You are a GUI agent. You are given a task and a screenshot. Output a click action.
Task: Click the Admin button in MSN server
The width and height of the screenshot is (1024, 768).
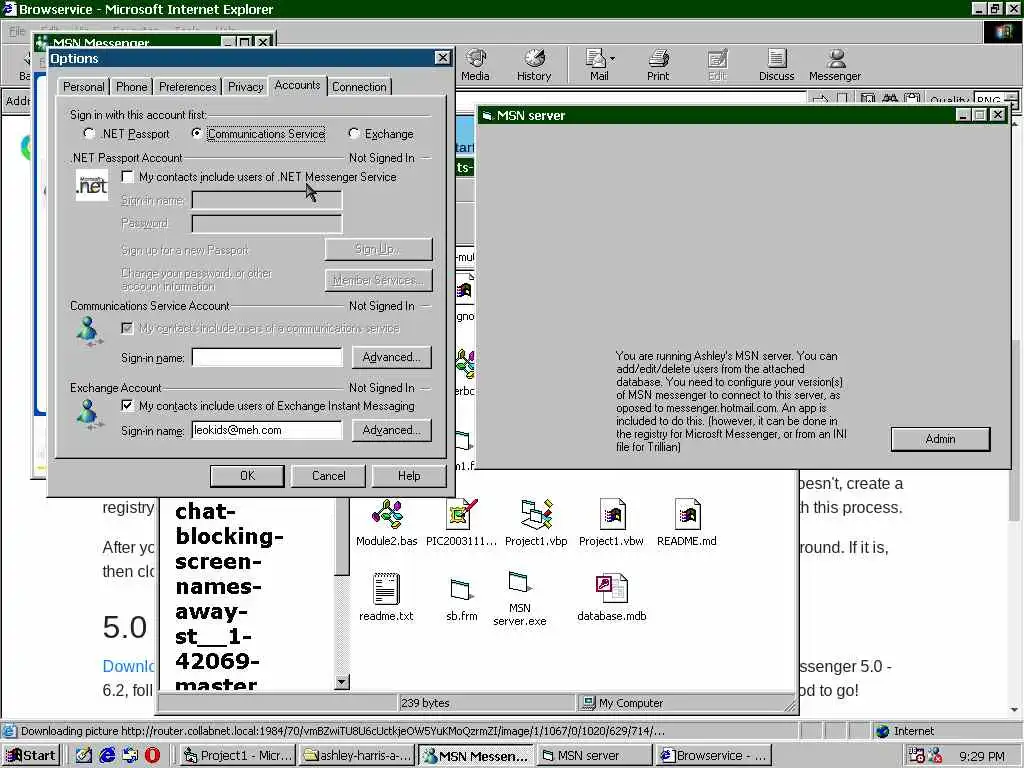pyautogui.click(x=940, y=439)
